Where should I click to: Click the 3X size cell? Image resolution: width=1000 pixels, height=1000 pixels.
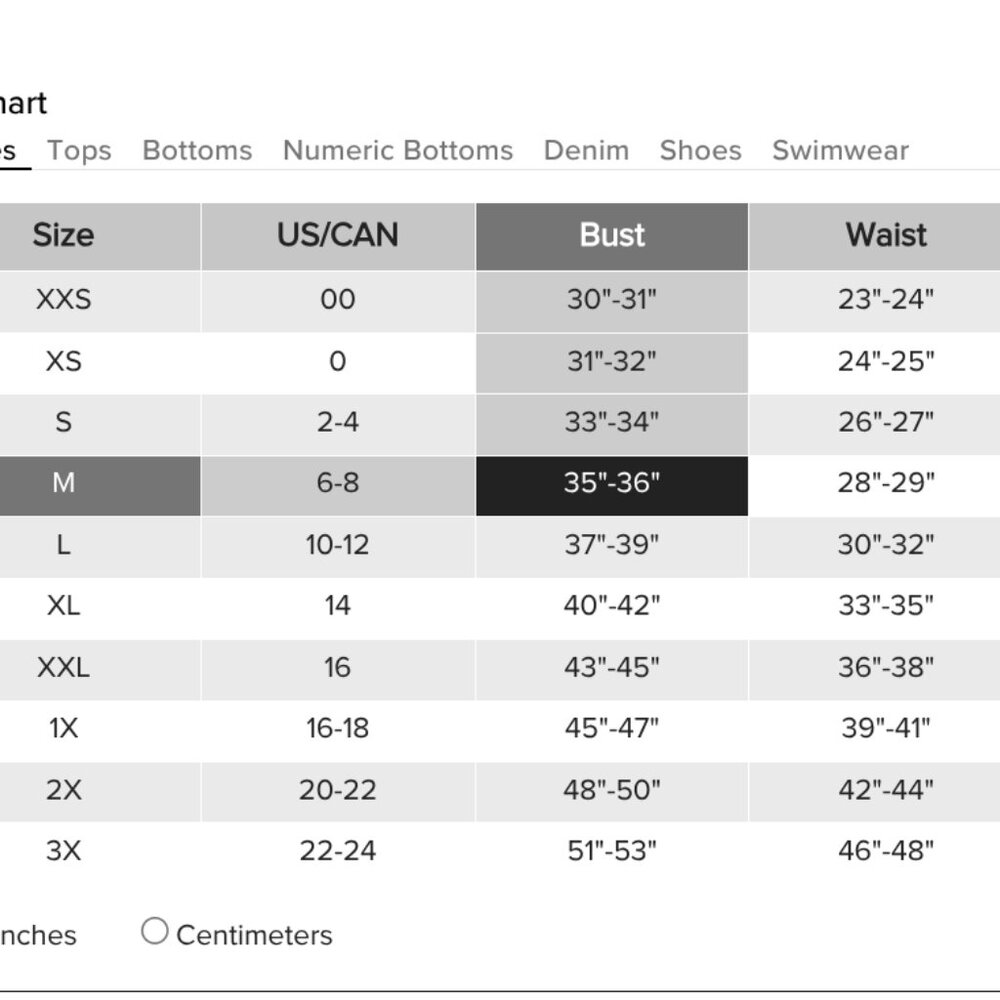click(63, 851)
